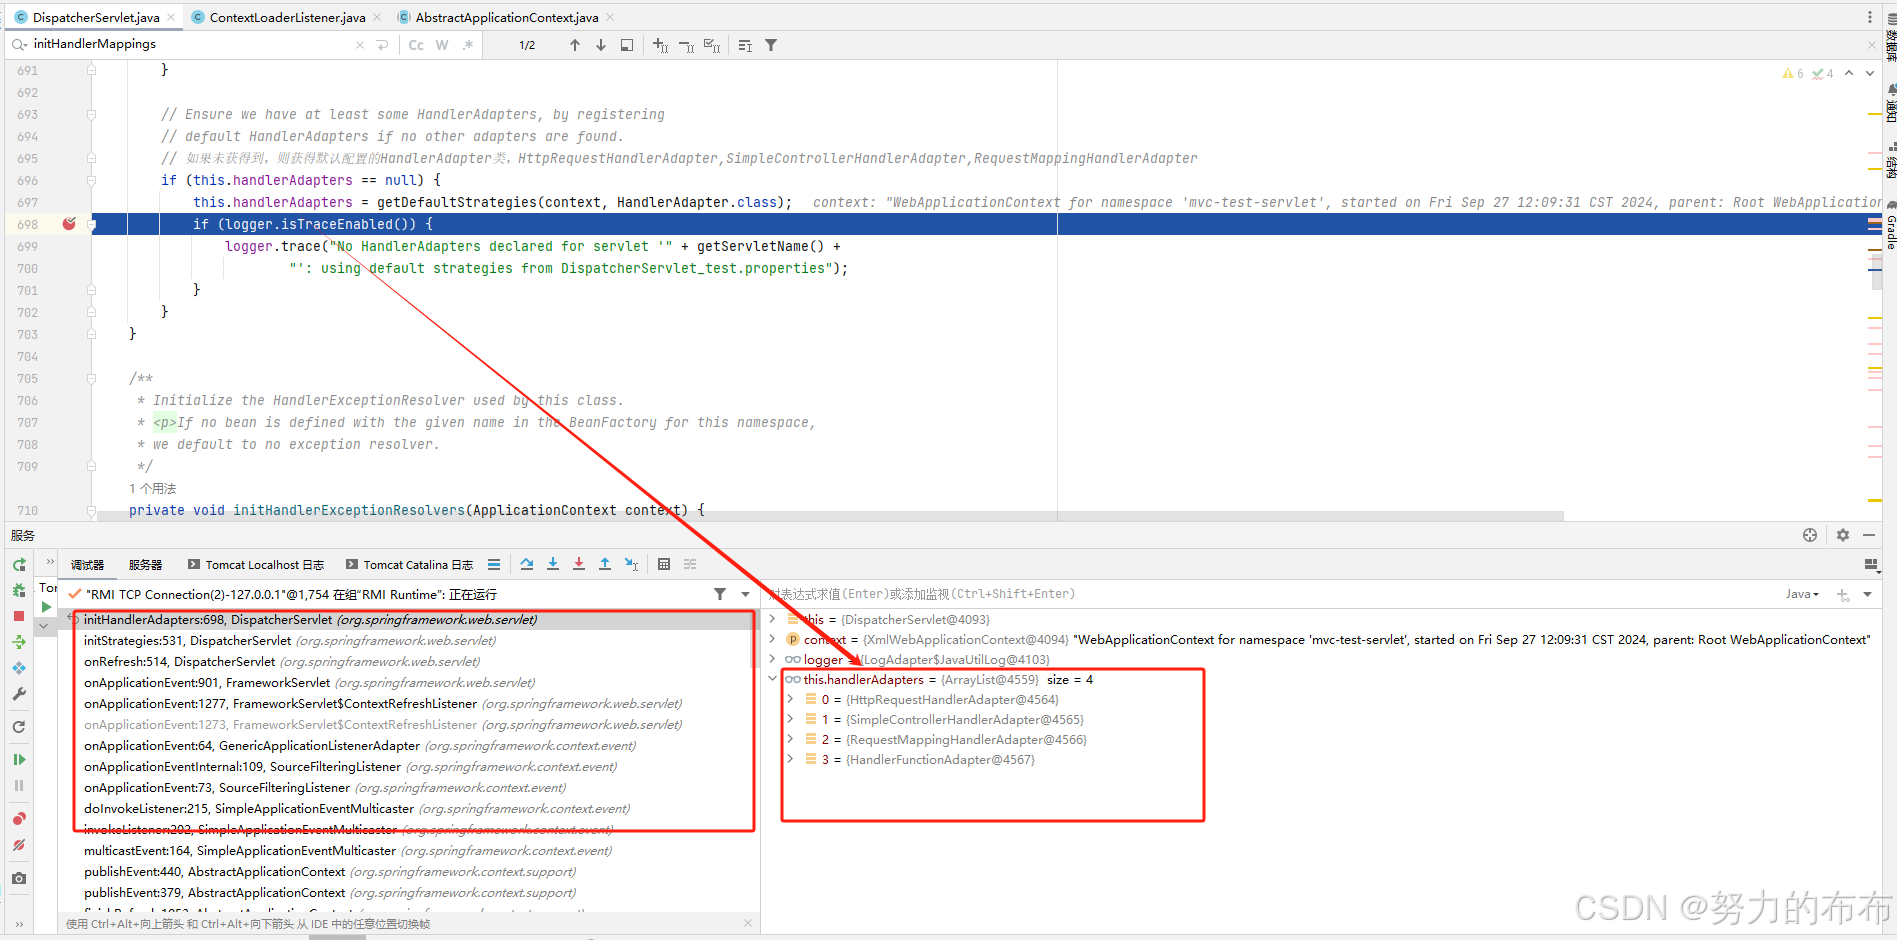This screenshot has width=1897, height=940.
Task: Unselect occurrence icon in search bar
Action: 686,45
